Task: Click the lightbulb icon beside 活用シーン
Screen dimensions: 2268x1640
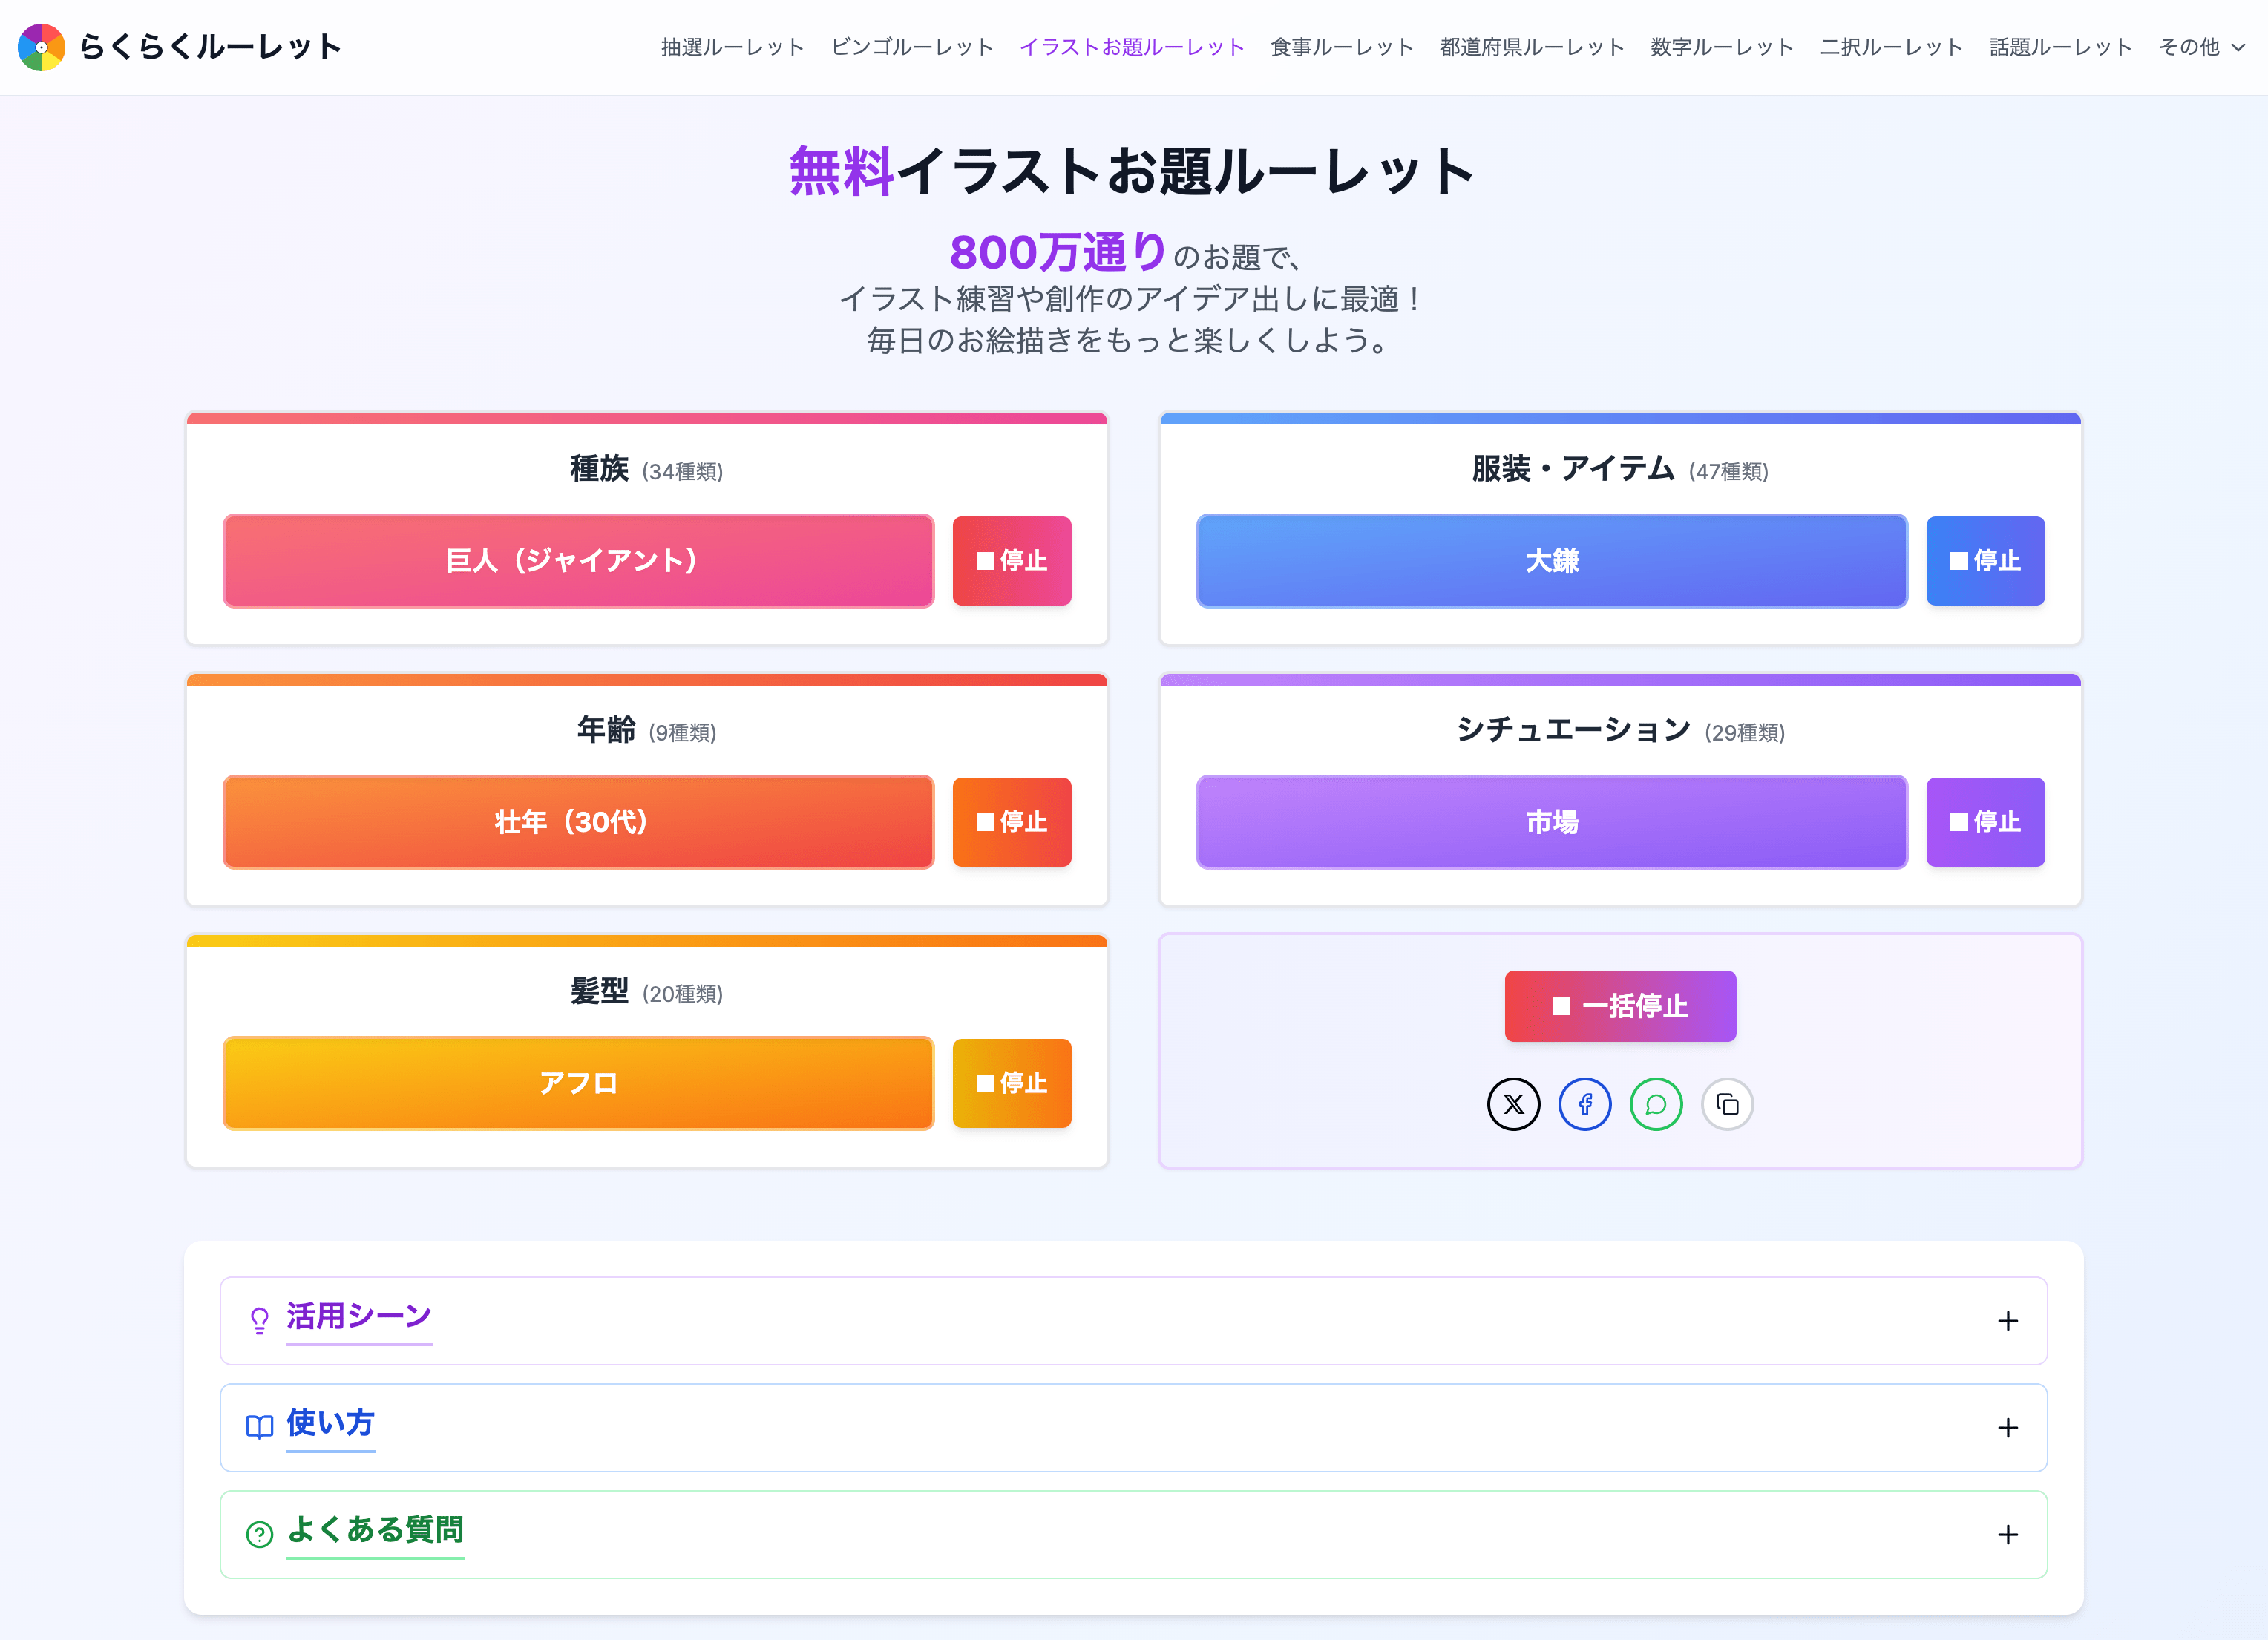Action: [259, 1320]
